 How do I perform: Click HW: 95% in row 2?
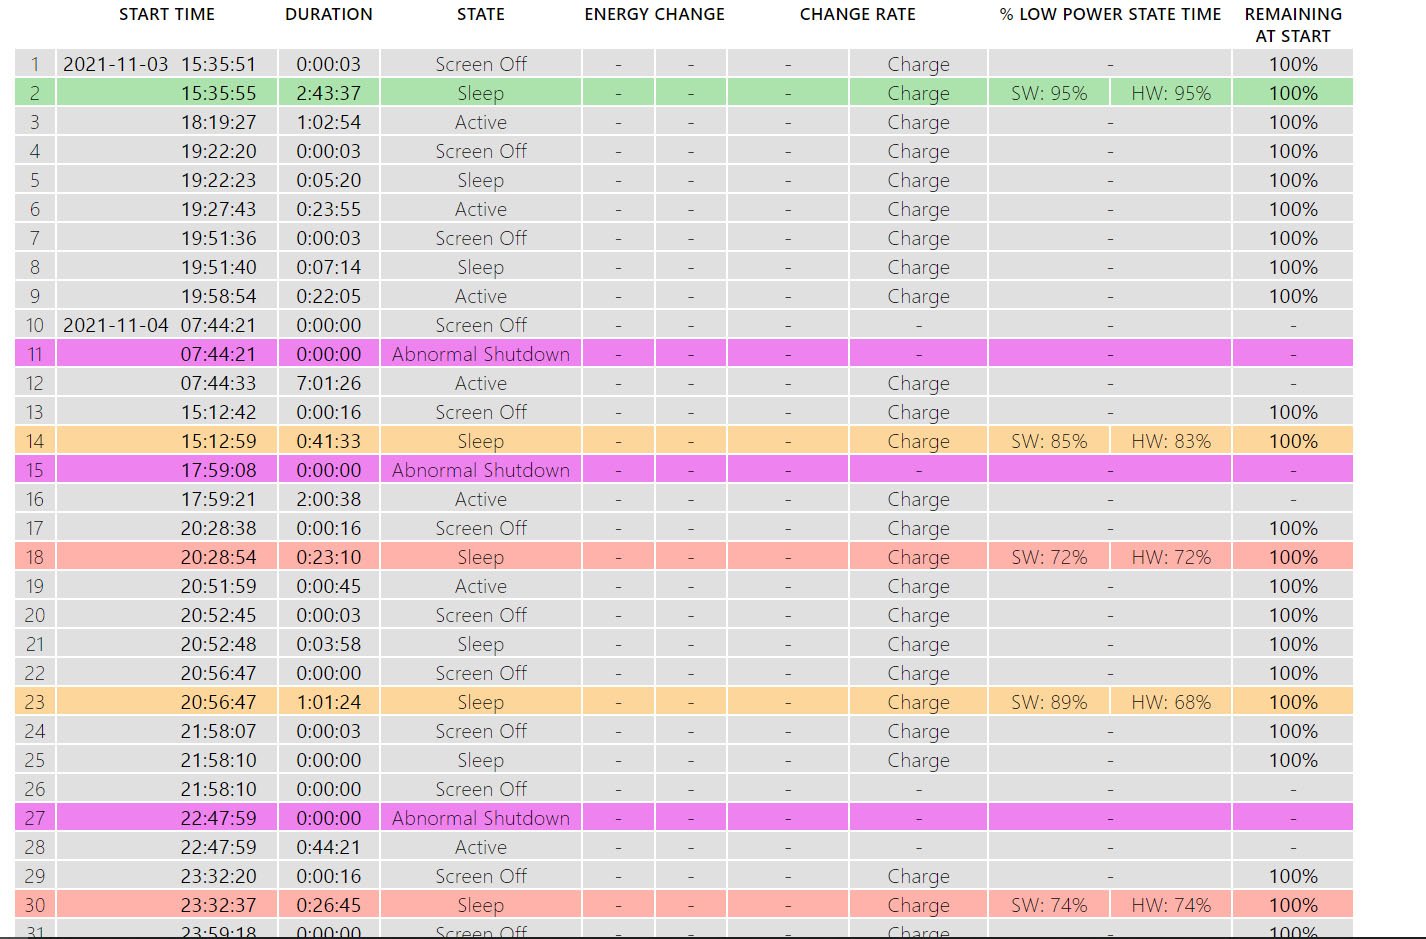coord(1171,93)
